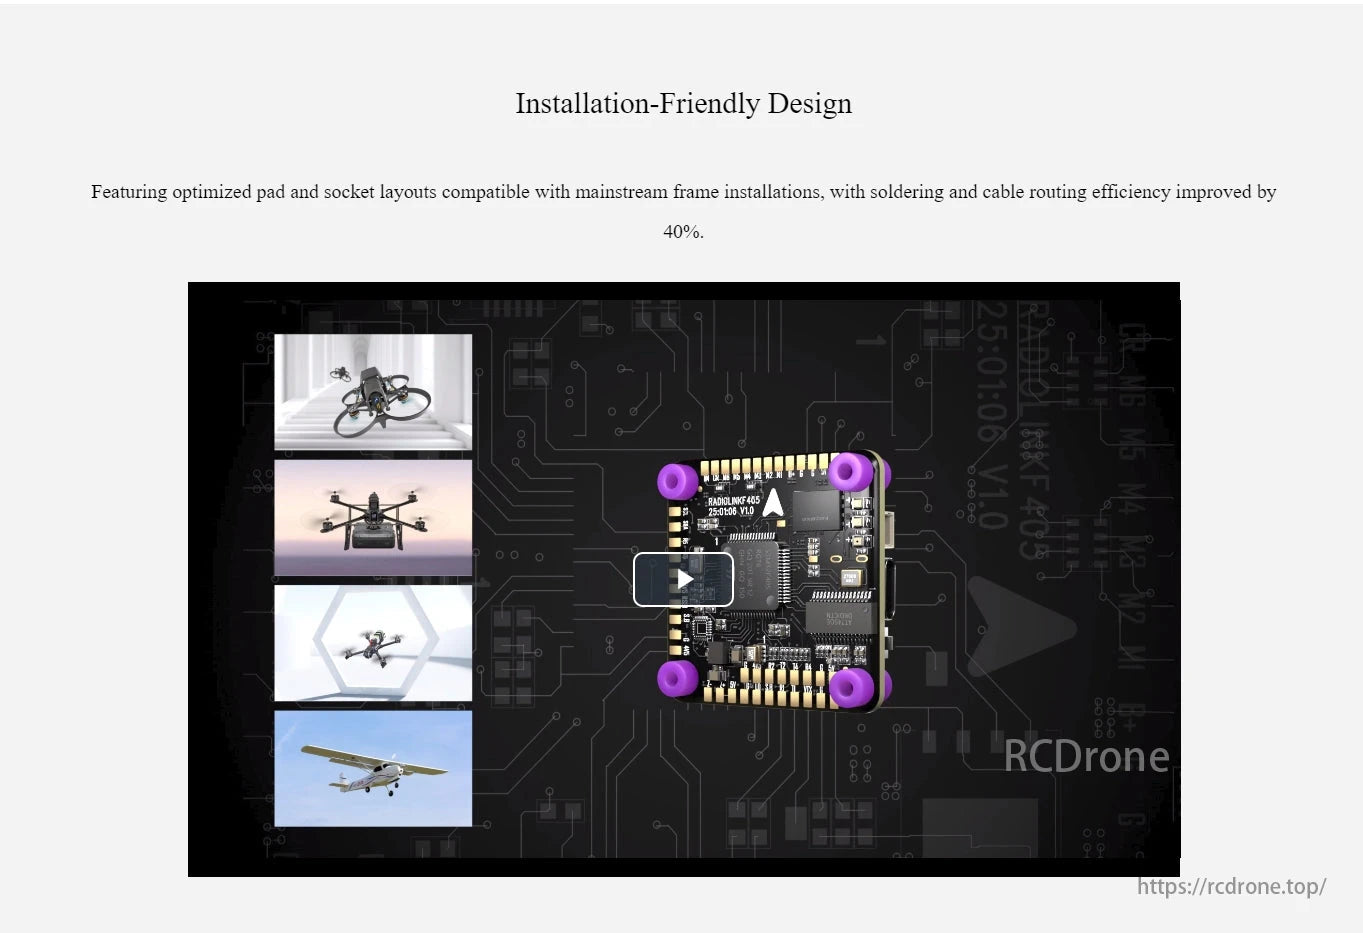Click the Installation-Friendly Design heading
Viewport: 1363px width, 933px height.
[683, 103]
